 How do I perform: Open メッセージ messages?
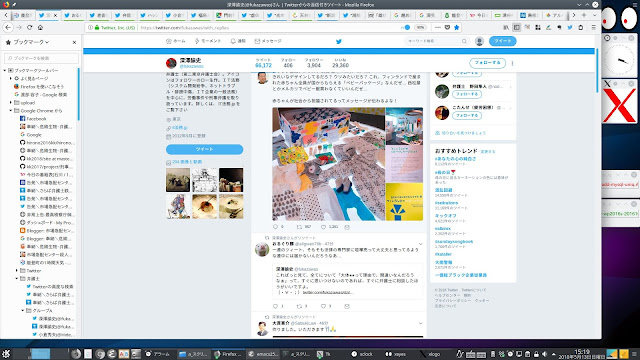click(x=268, y=41)
